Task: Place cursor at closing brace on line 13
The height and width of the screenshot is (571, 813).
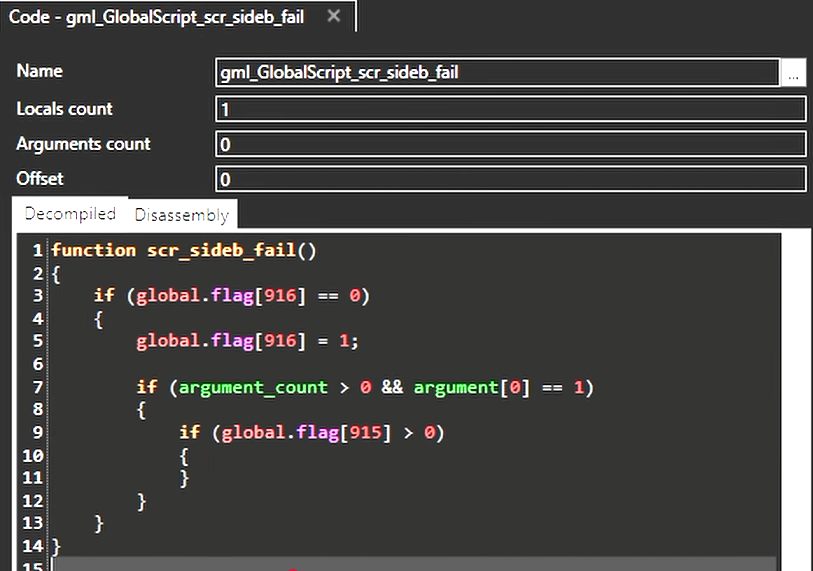Action: point(99,524)
